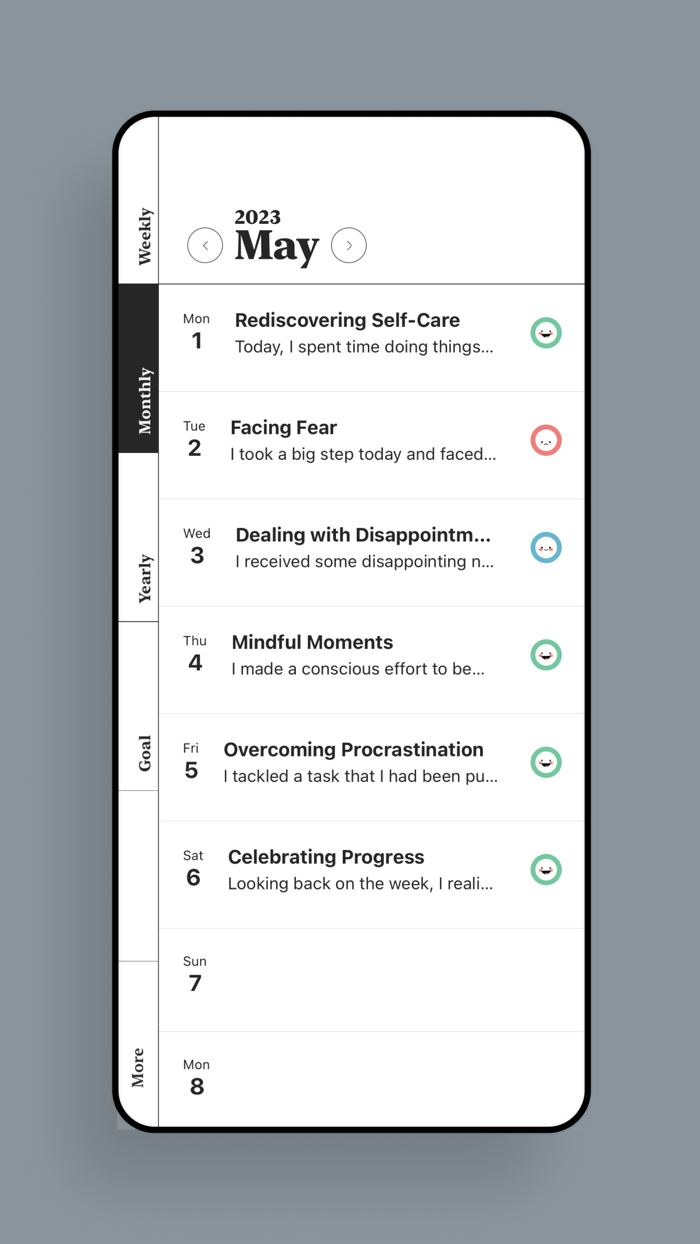Advance to June using the right chevron
The width and height of the screenshot is (700, 1244).
pyautogui.click(x=349, y=245)
